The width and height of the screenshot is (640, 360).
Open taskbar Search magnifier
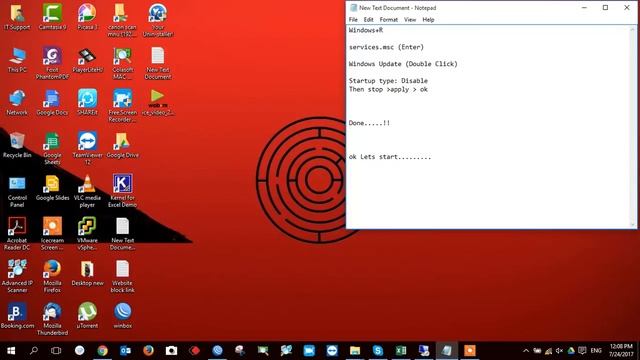[34, 351]
